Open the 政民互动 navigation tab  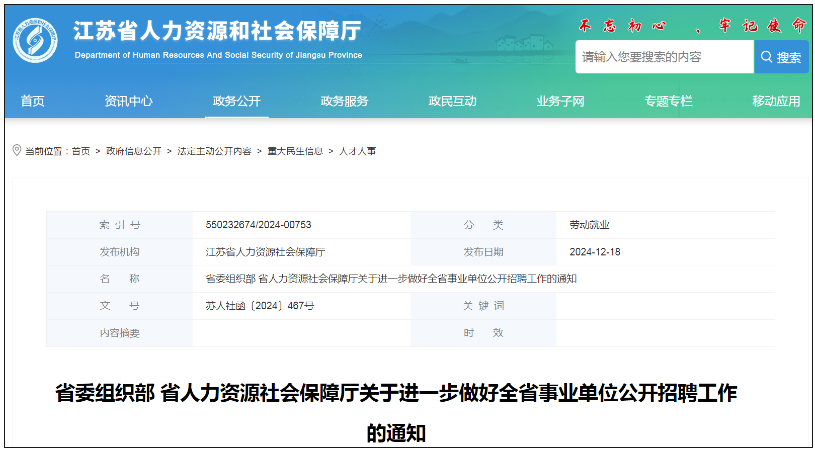pyautogui.click(x=452, y=101)
